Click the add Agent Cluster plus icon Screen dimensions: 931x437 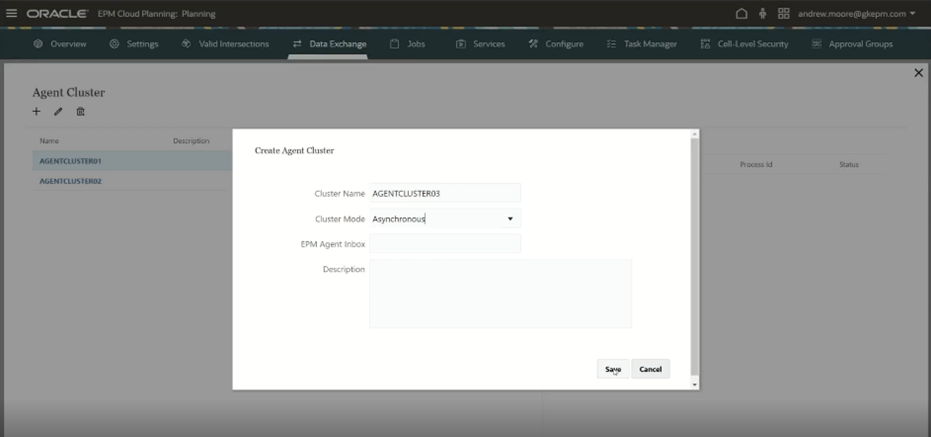click(37, 112)
